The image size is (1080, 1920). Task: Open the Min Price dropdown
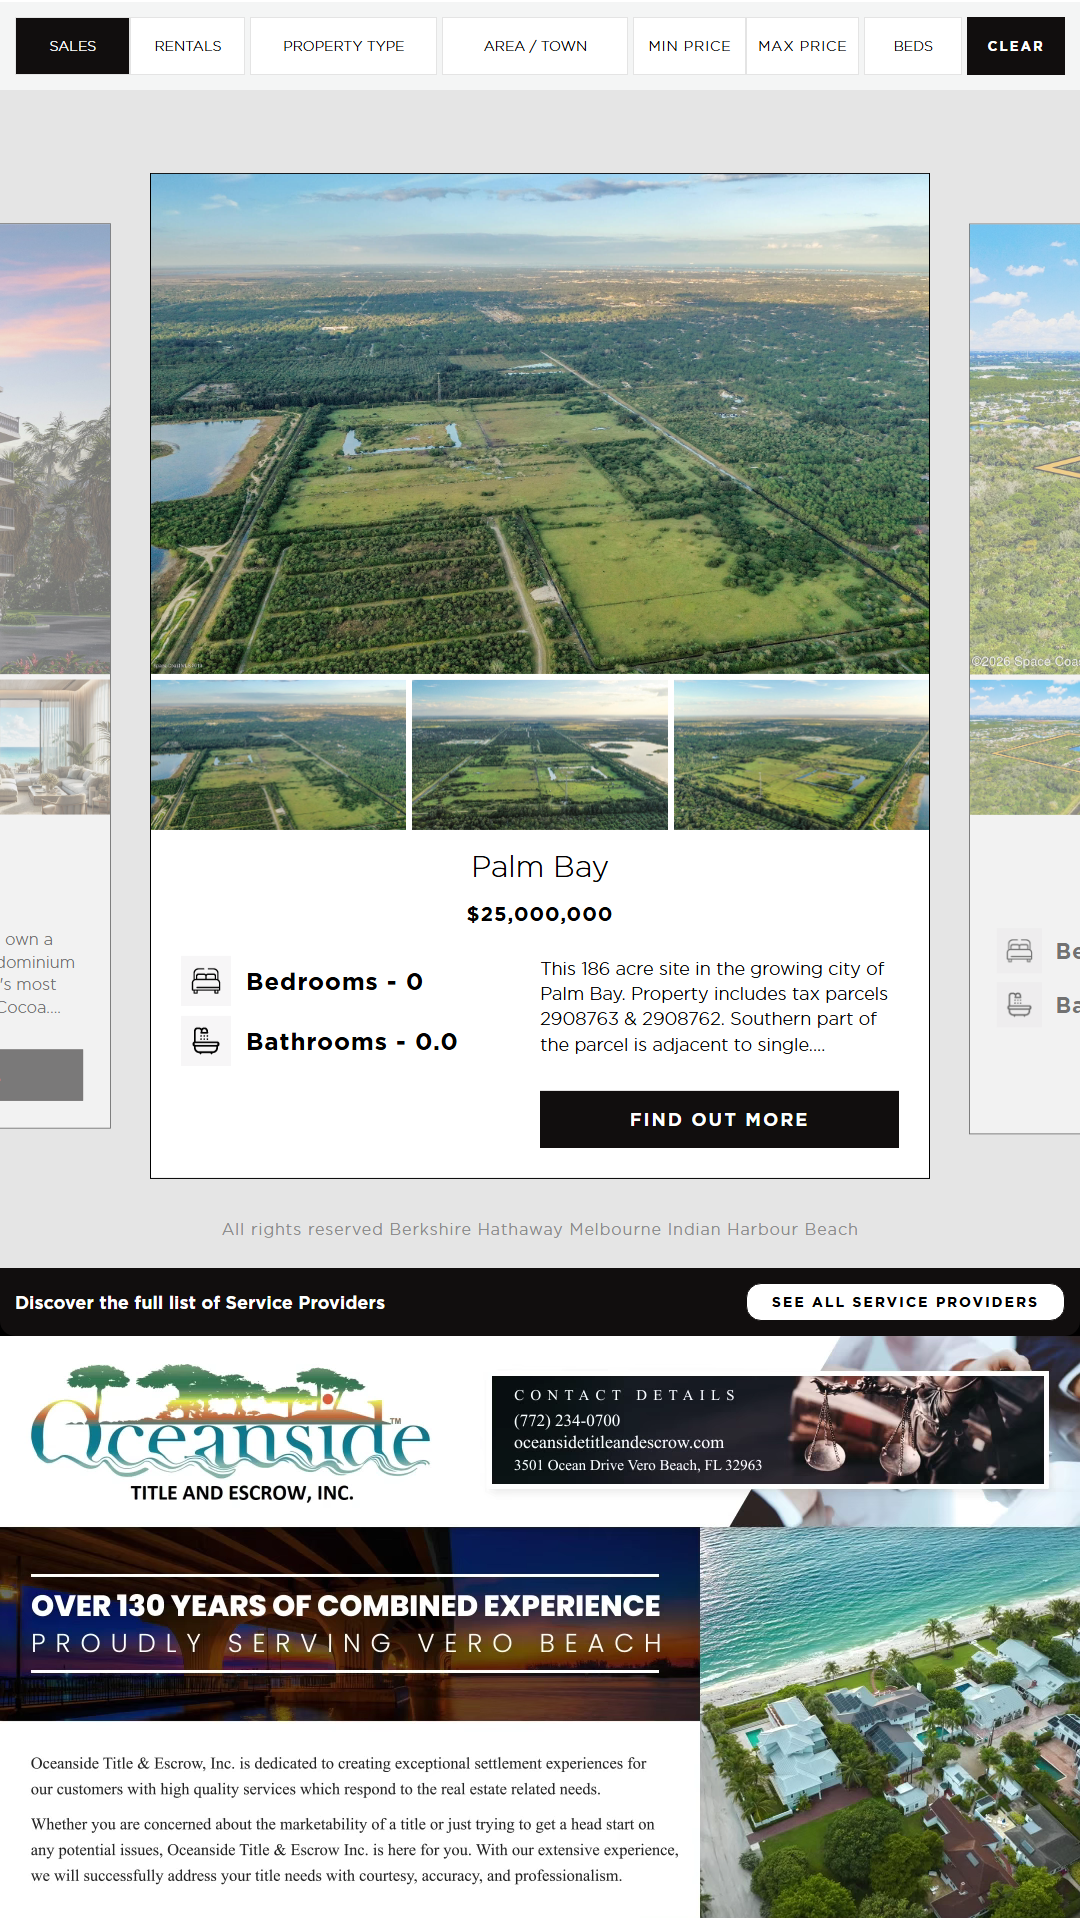point(689,46)
